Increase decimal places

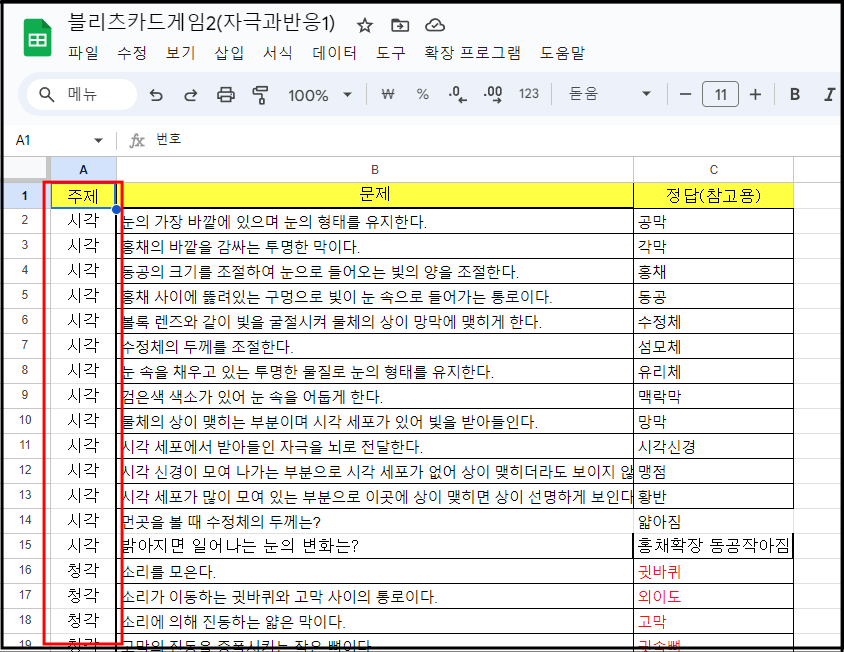(493, 95)
